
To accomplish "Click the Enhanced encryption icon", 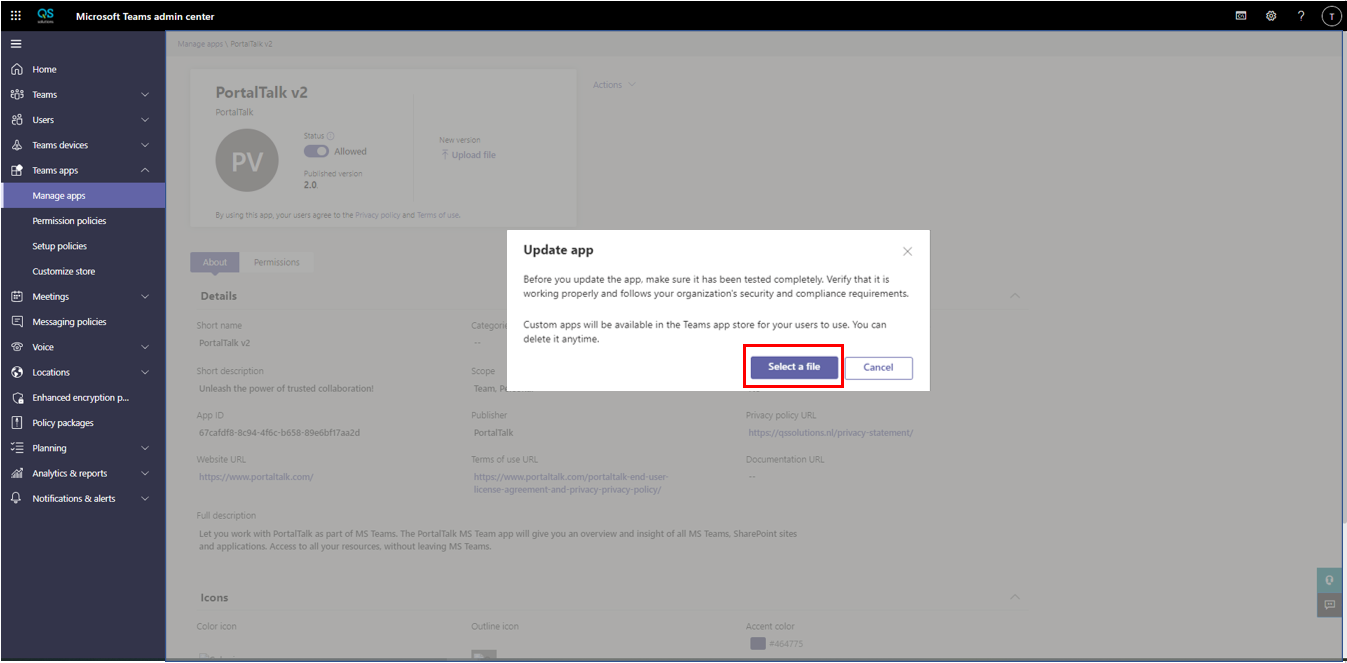I will tap(16, 397).
